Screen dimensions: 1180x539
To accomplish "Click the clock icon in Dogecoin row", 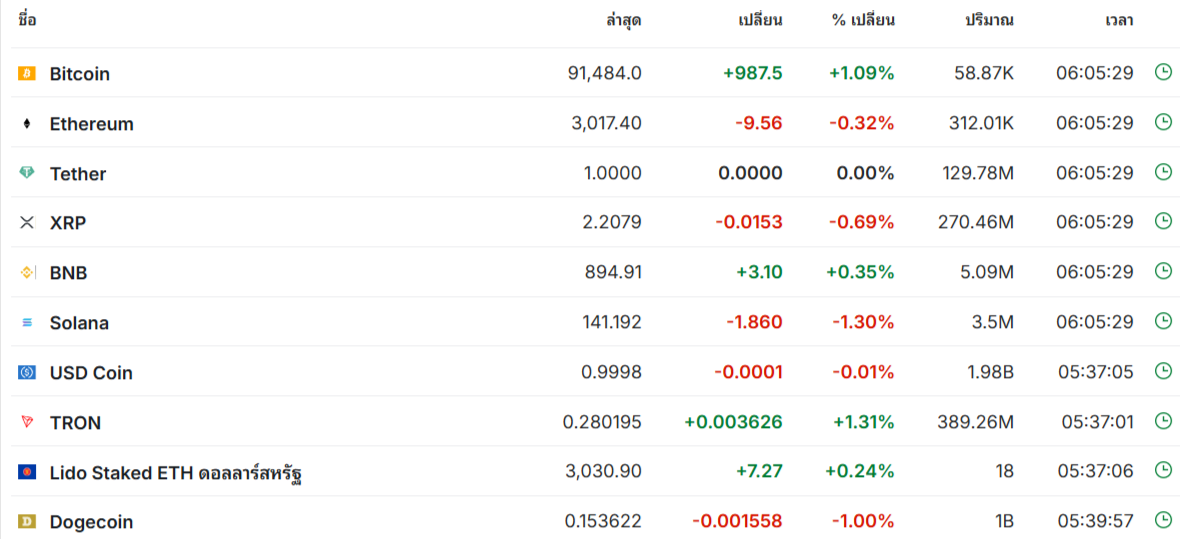I will pyautogui.click(x=1163, y=520).
